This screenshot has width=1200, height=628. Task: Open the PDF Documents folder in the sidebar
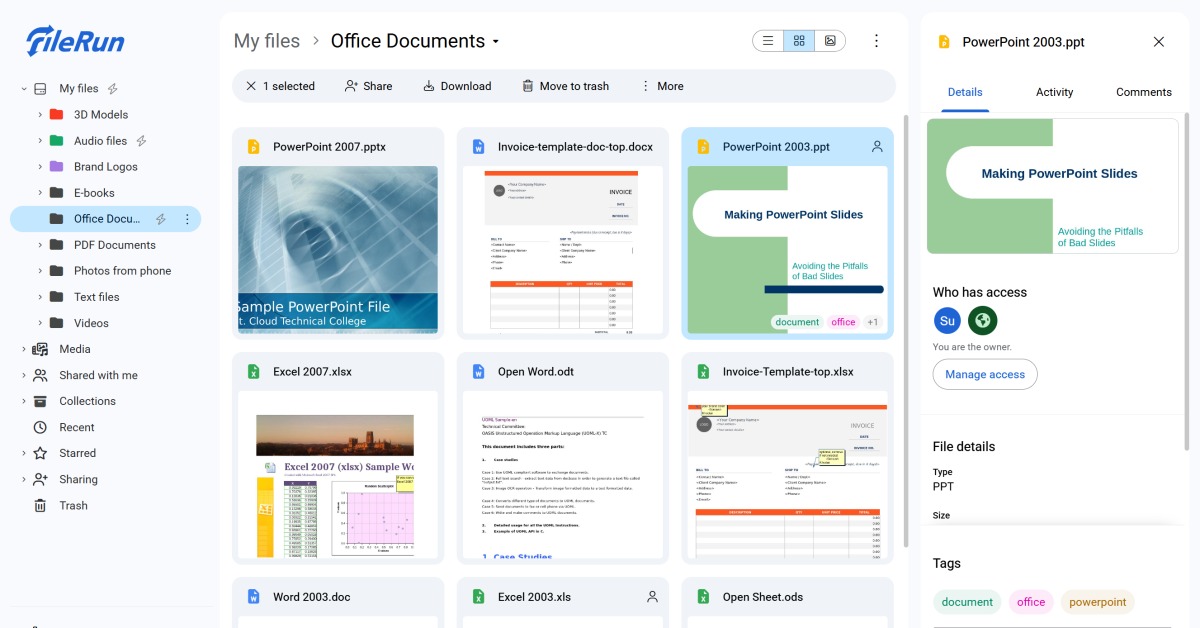tap(115, 245)
